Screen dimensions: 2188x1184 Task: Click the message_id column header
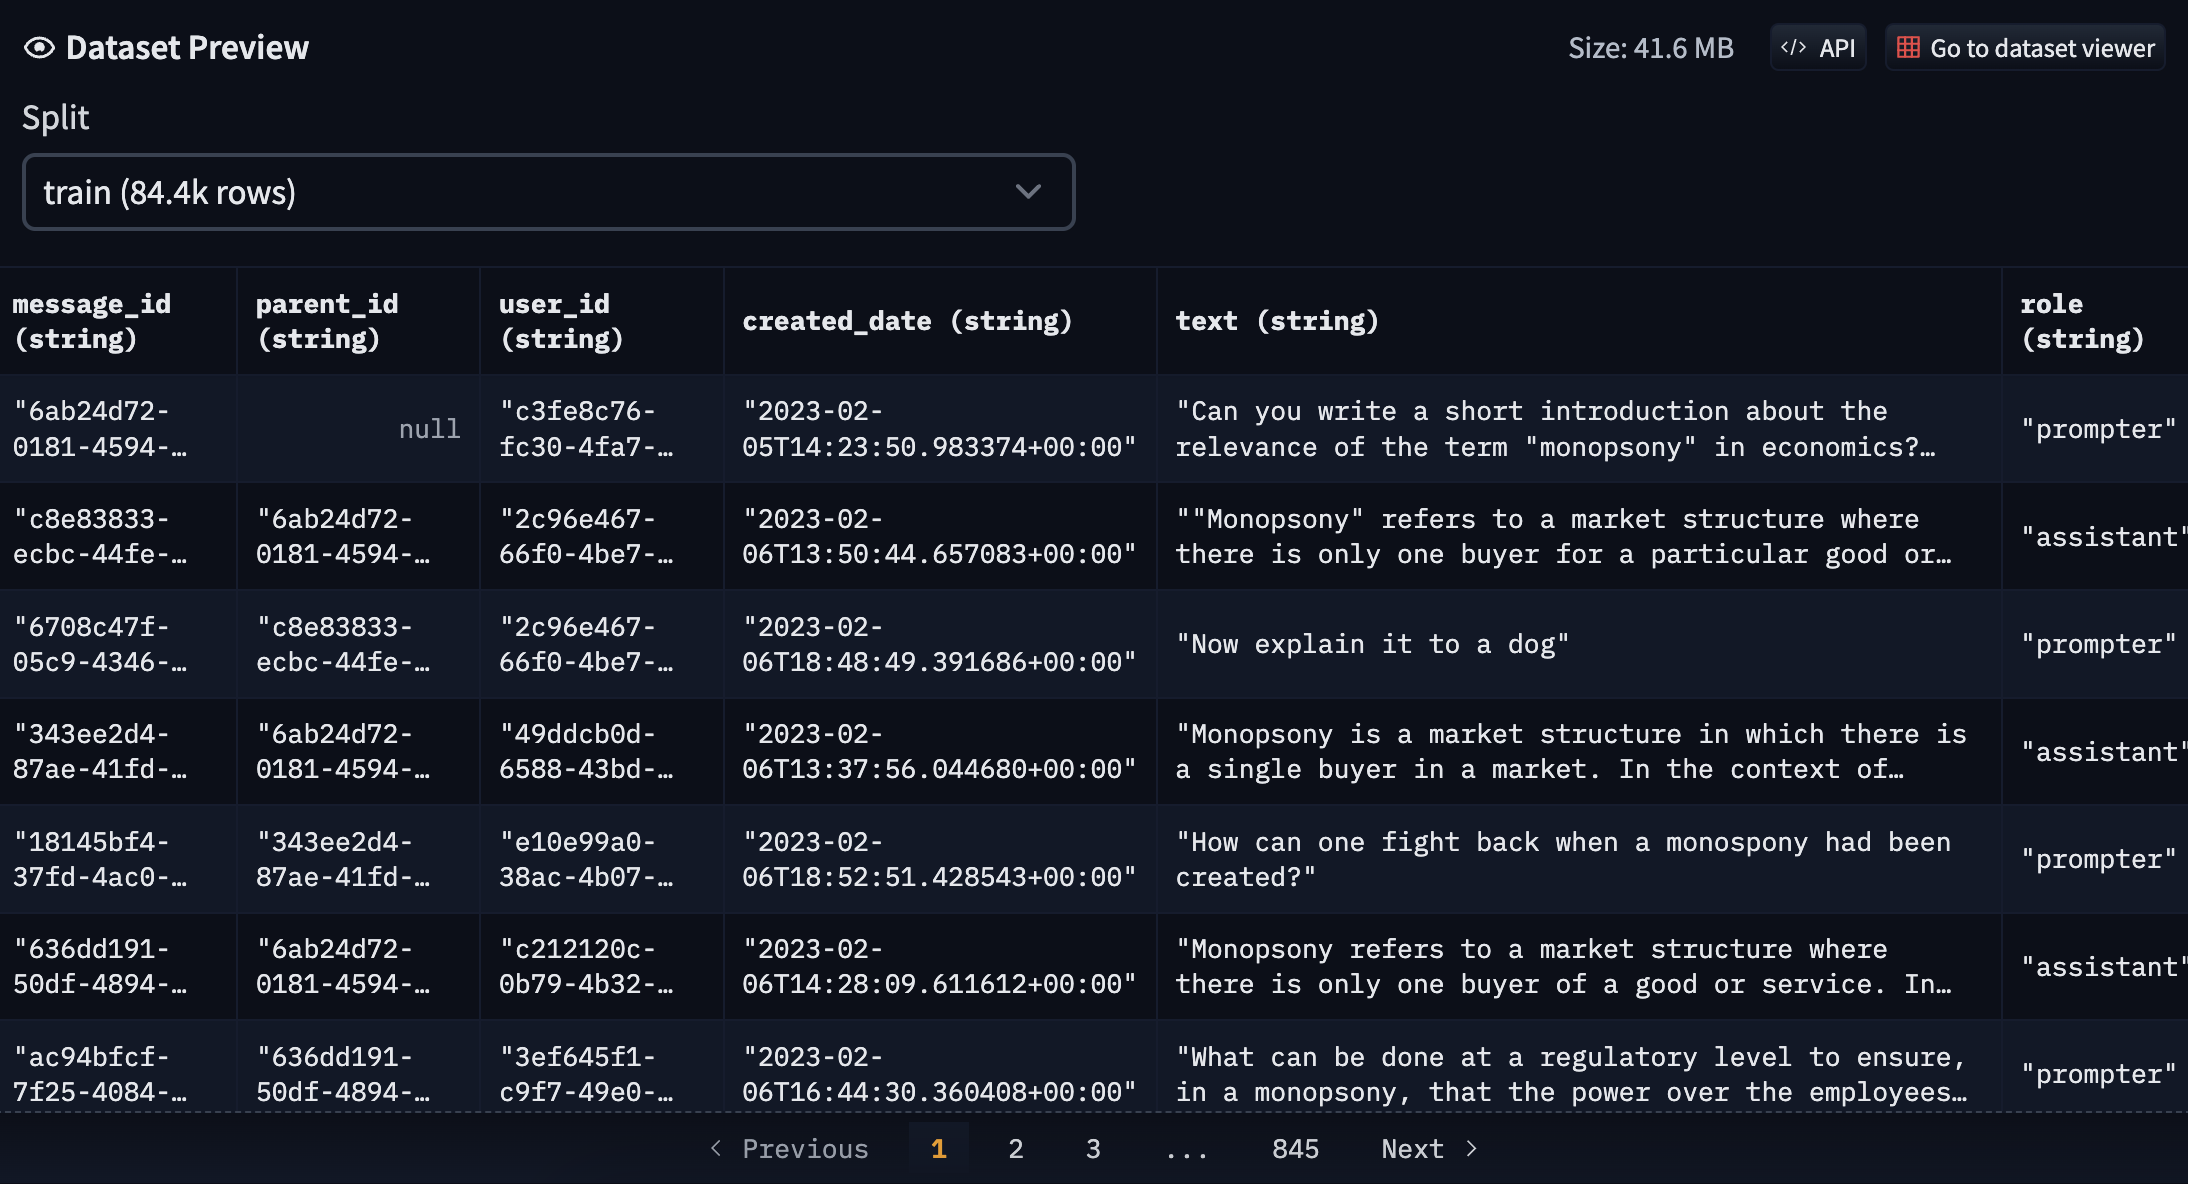(x=92, y=321)
